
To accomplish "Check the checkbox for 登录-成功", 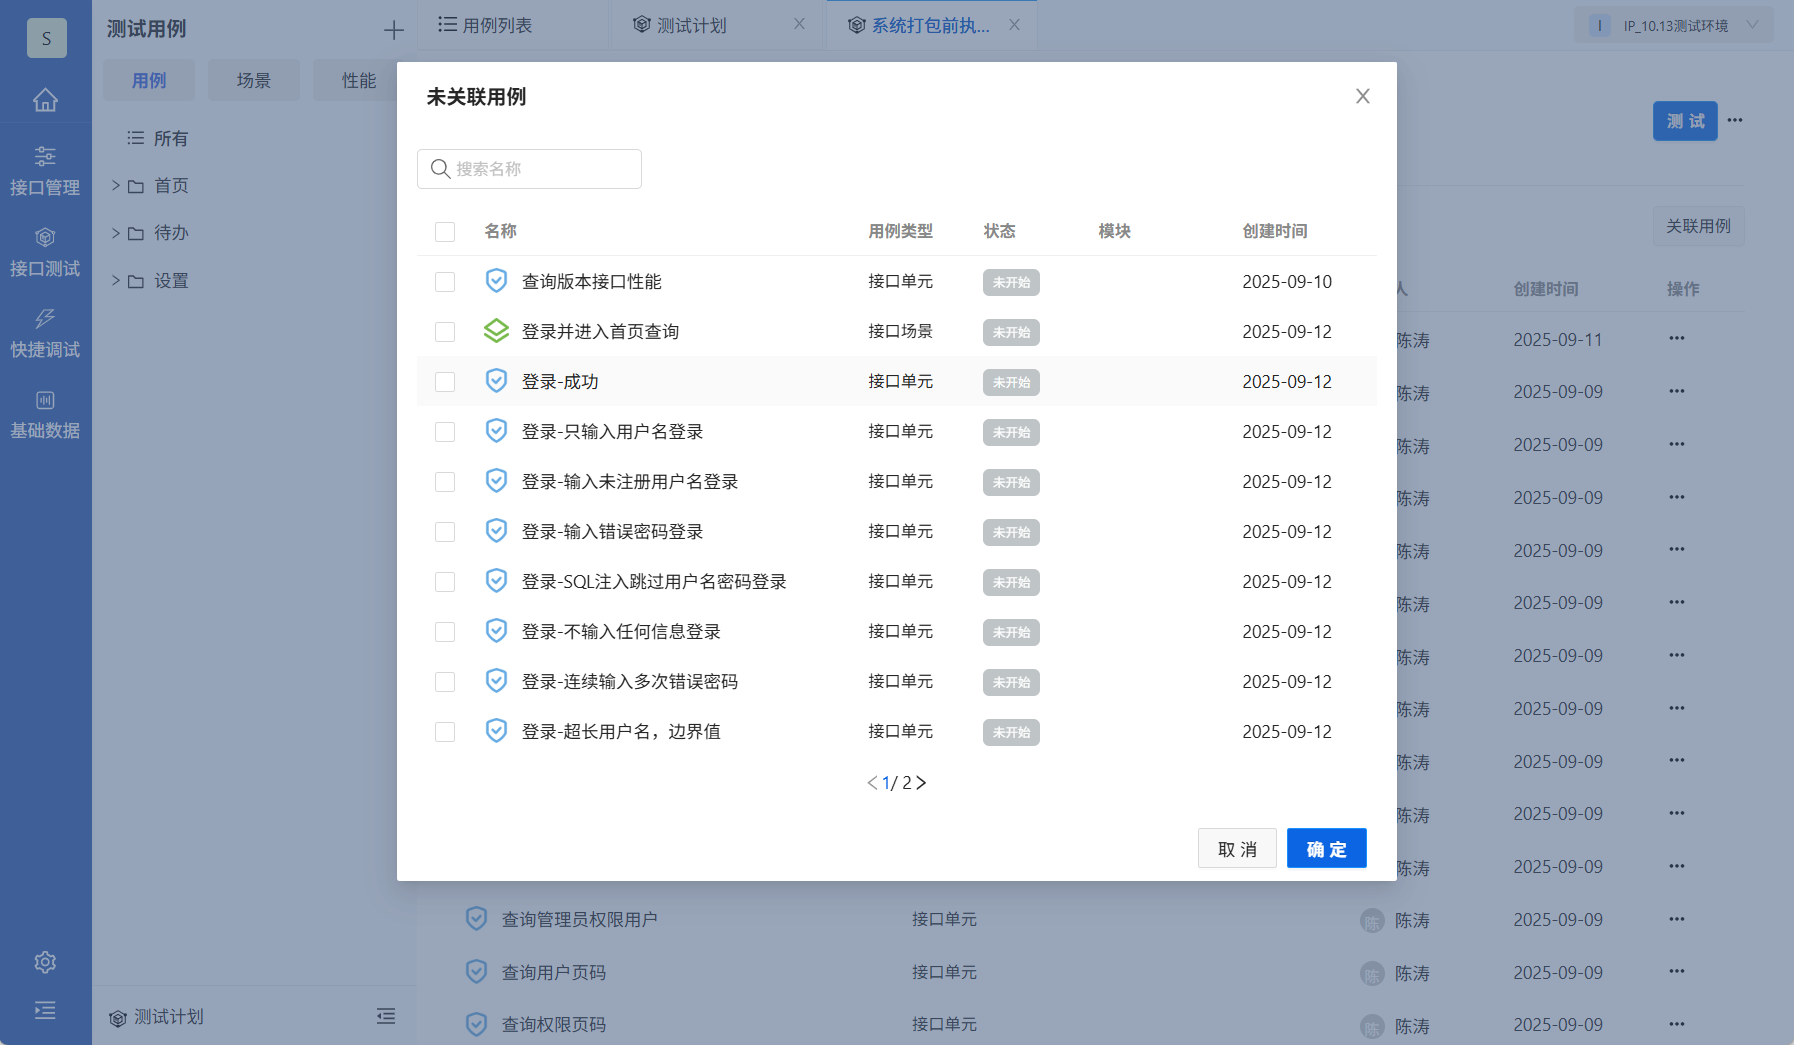I will pos(445,381).
